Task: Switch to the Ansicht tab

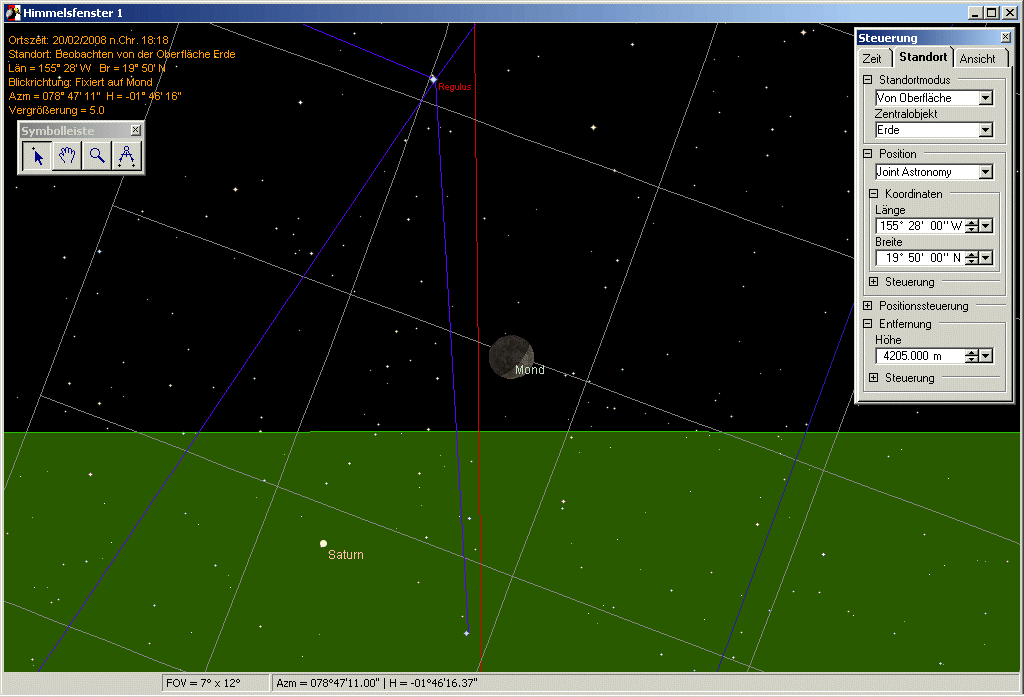Action: 978,59
